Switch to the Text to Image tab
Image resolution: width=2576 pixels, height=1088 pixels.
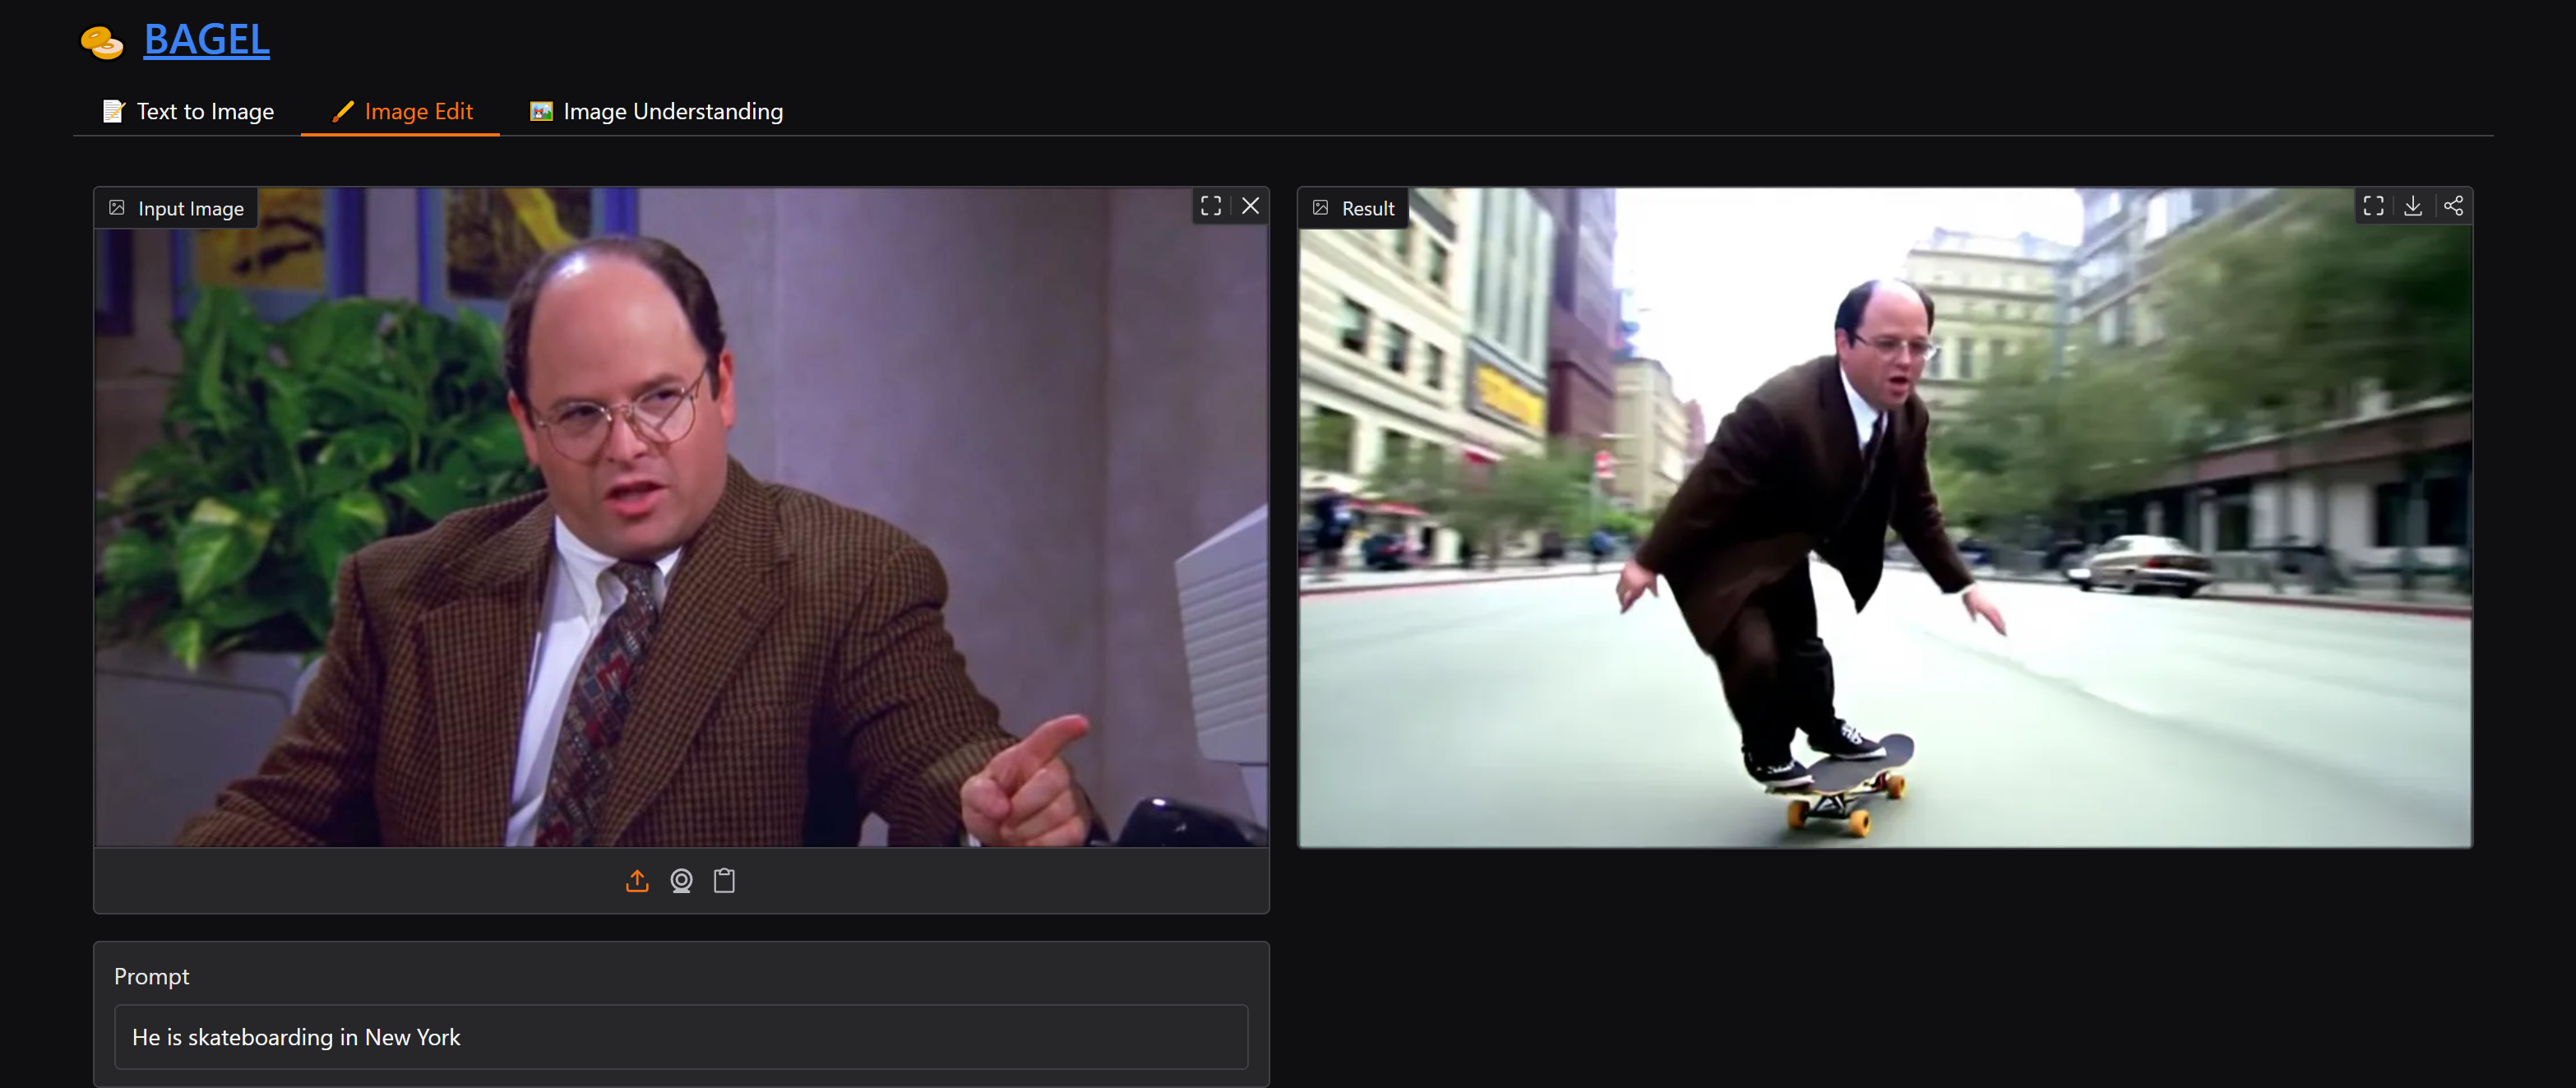click(188, 112)
